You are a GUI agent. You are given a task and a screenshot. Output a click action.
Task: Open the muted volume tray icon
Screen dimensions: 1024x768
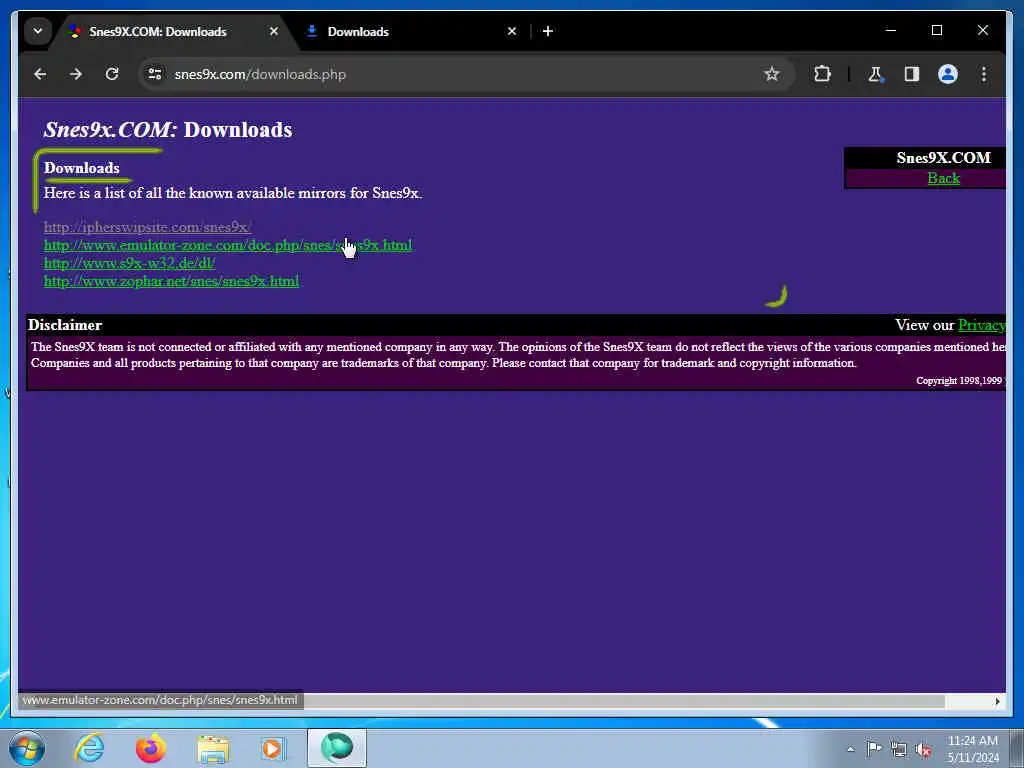click(x=923, y=749)
